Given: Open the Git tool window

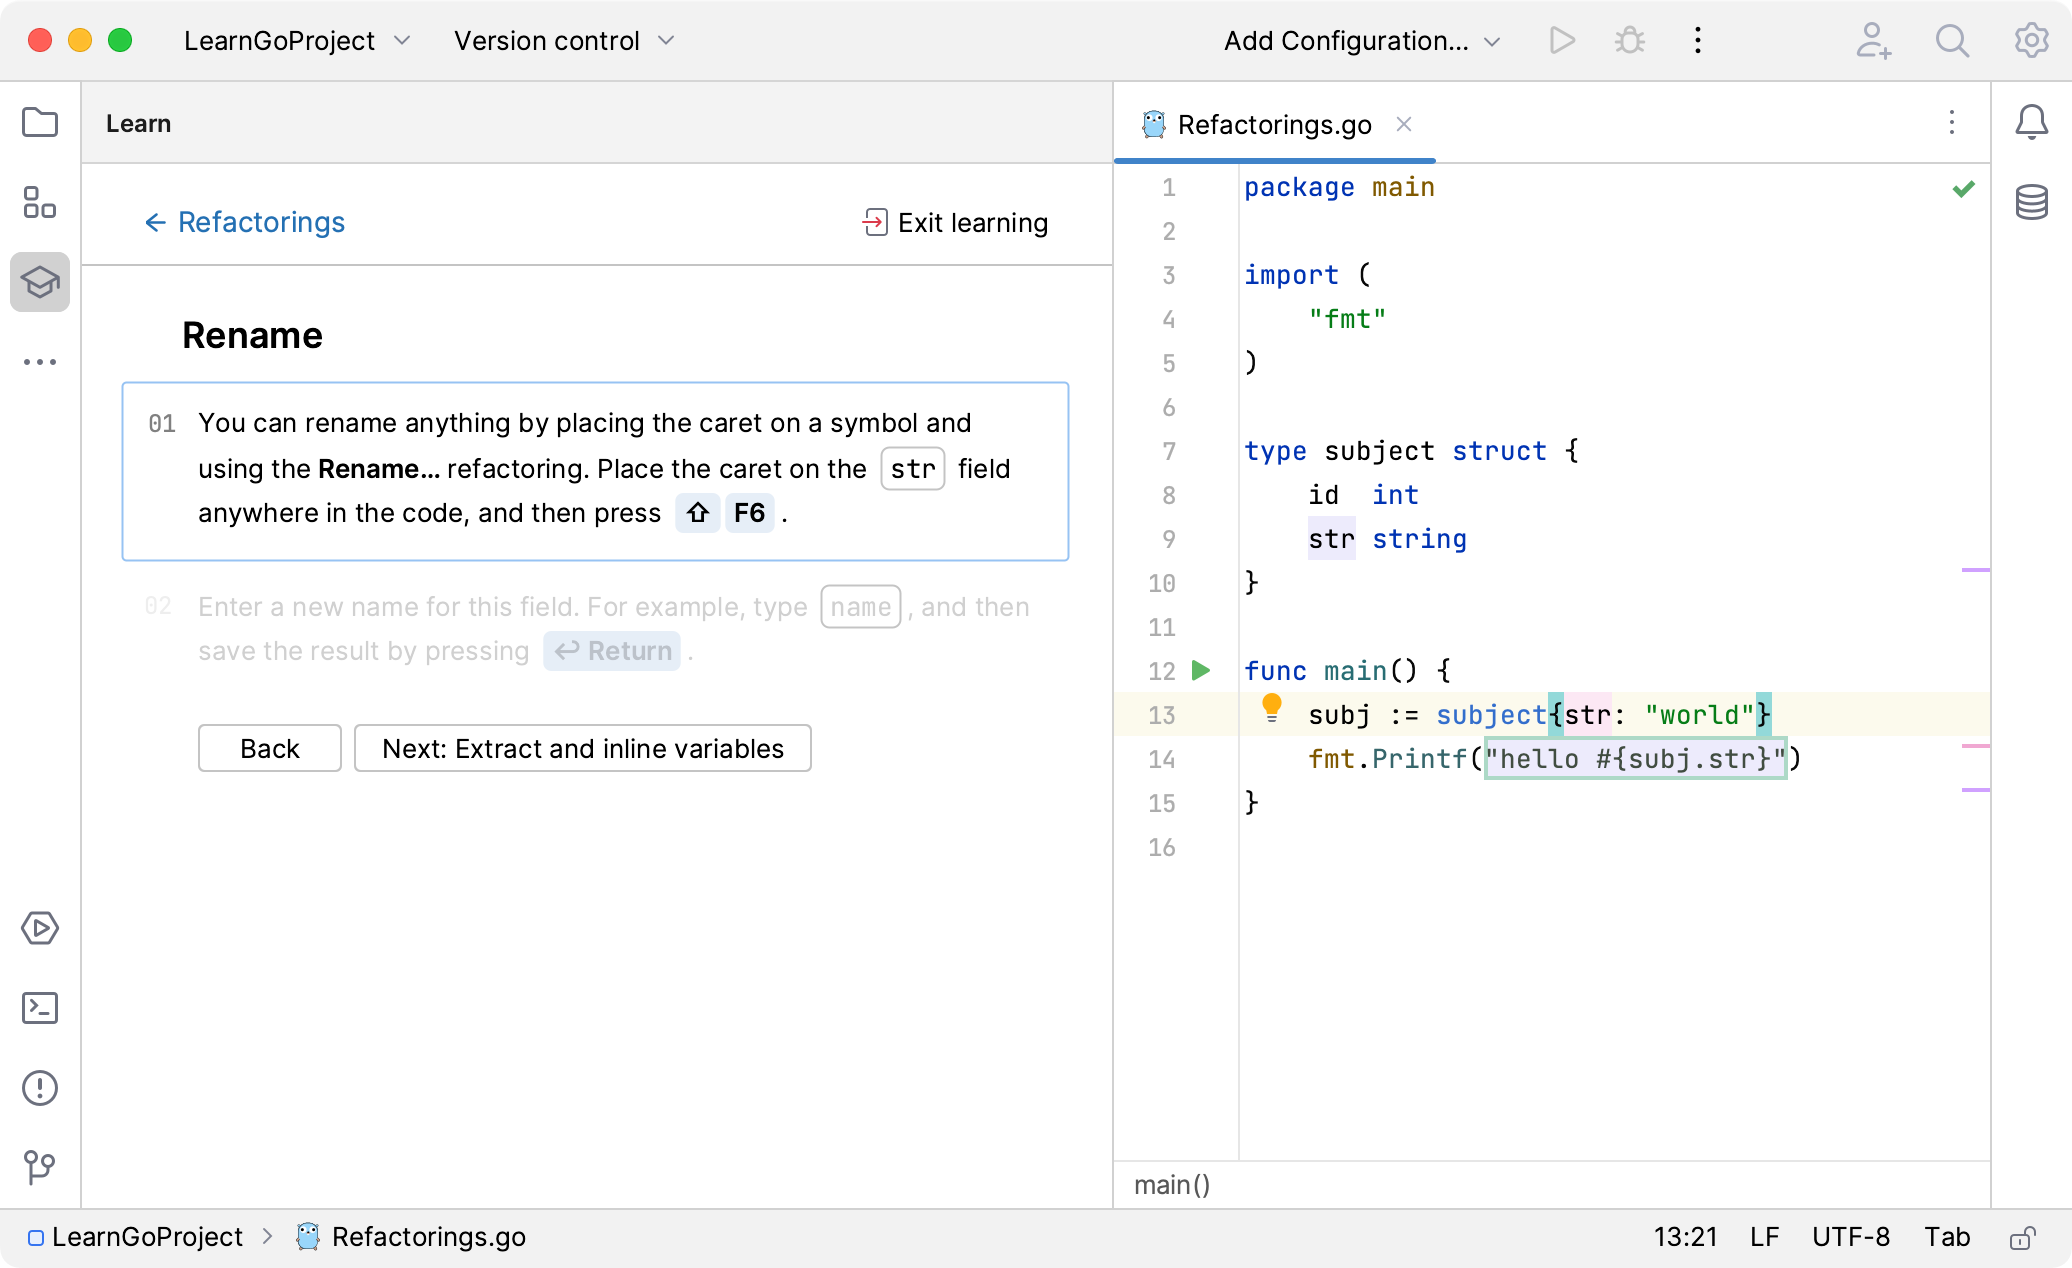Looking at the screenshot, I should (x=40, y=1167).
